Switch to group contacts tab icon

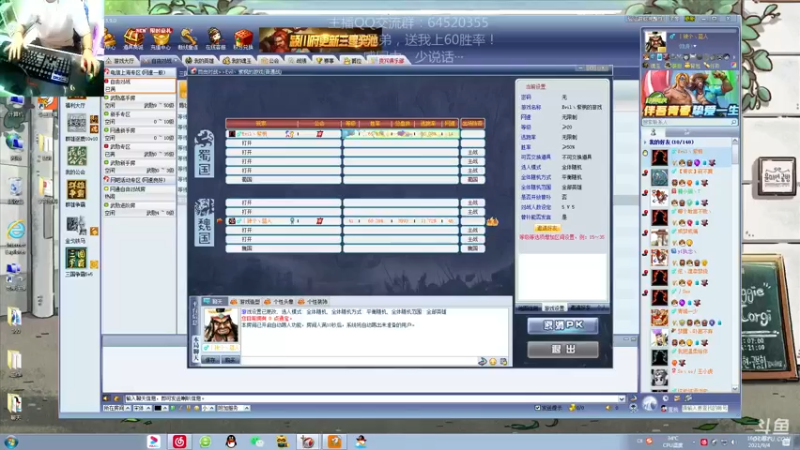[687, 133]
